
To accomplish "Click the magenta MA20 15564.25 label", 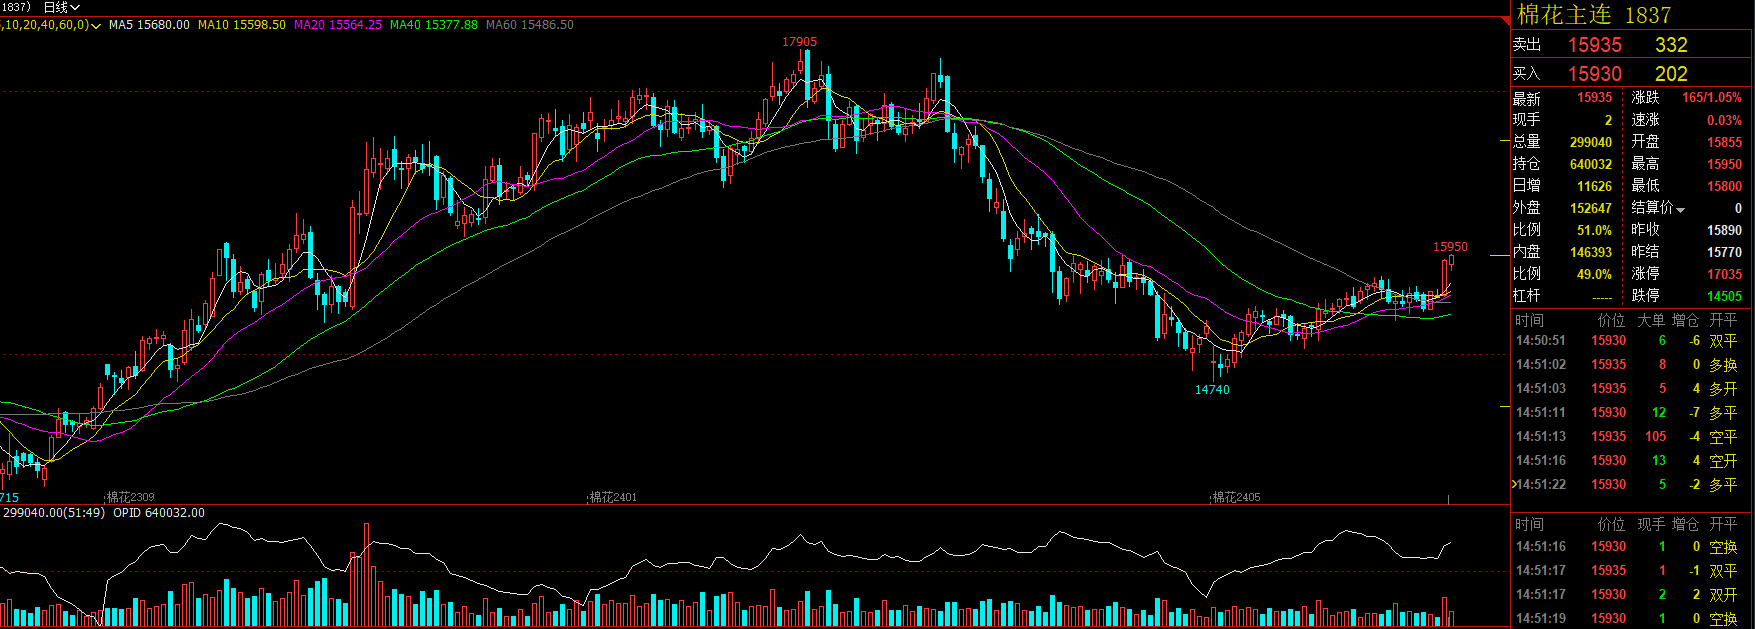I will 337,25.
